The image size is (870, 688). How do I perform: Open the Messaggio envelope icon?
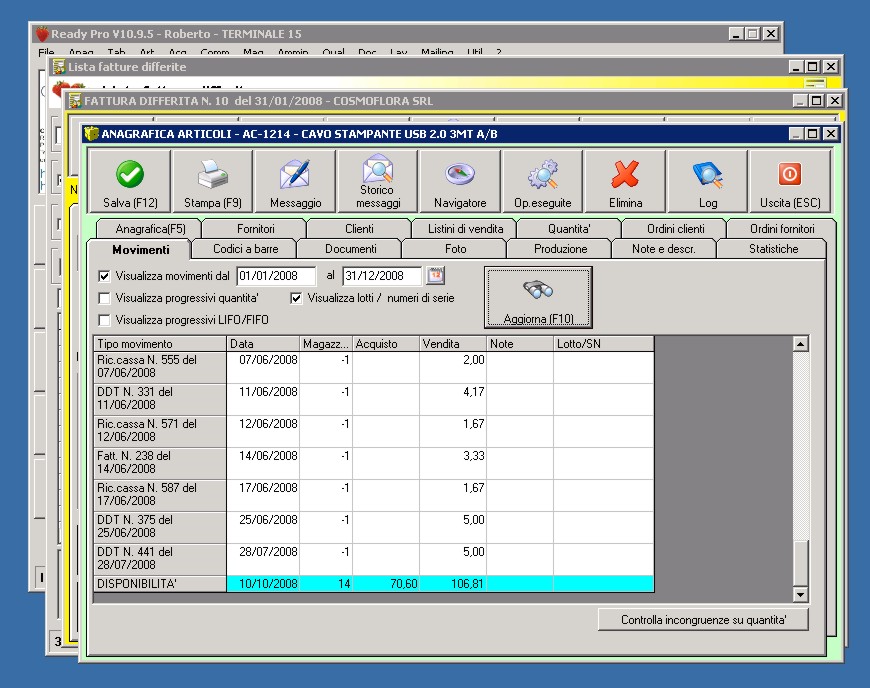coord(295,175)
